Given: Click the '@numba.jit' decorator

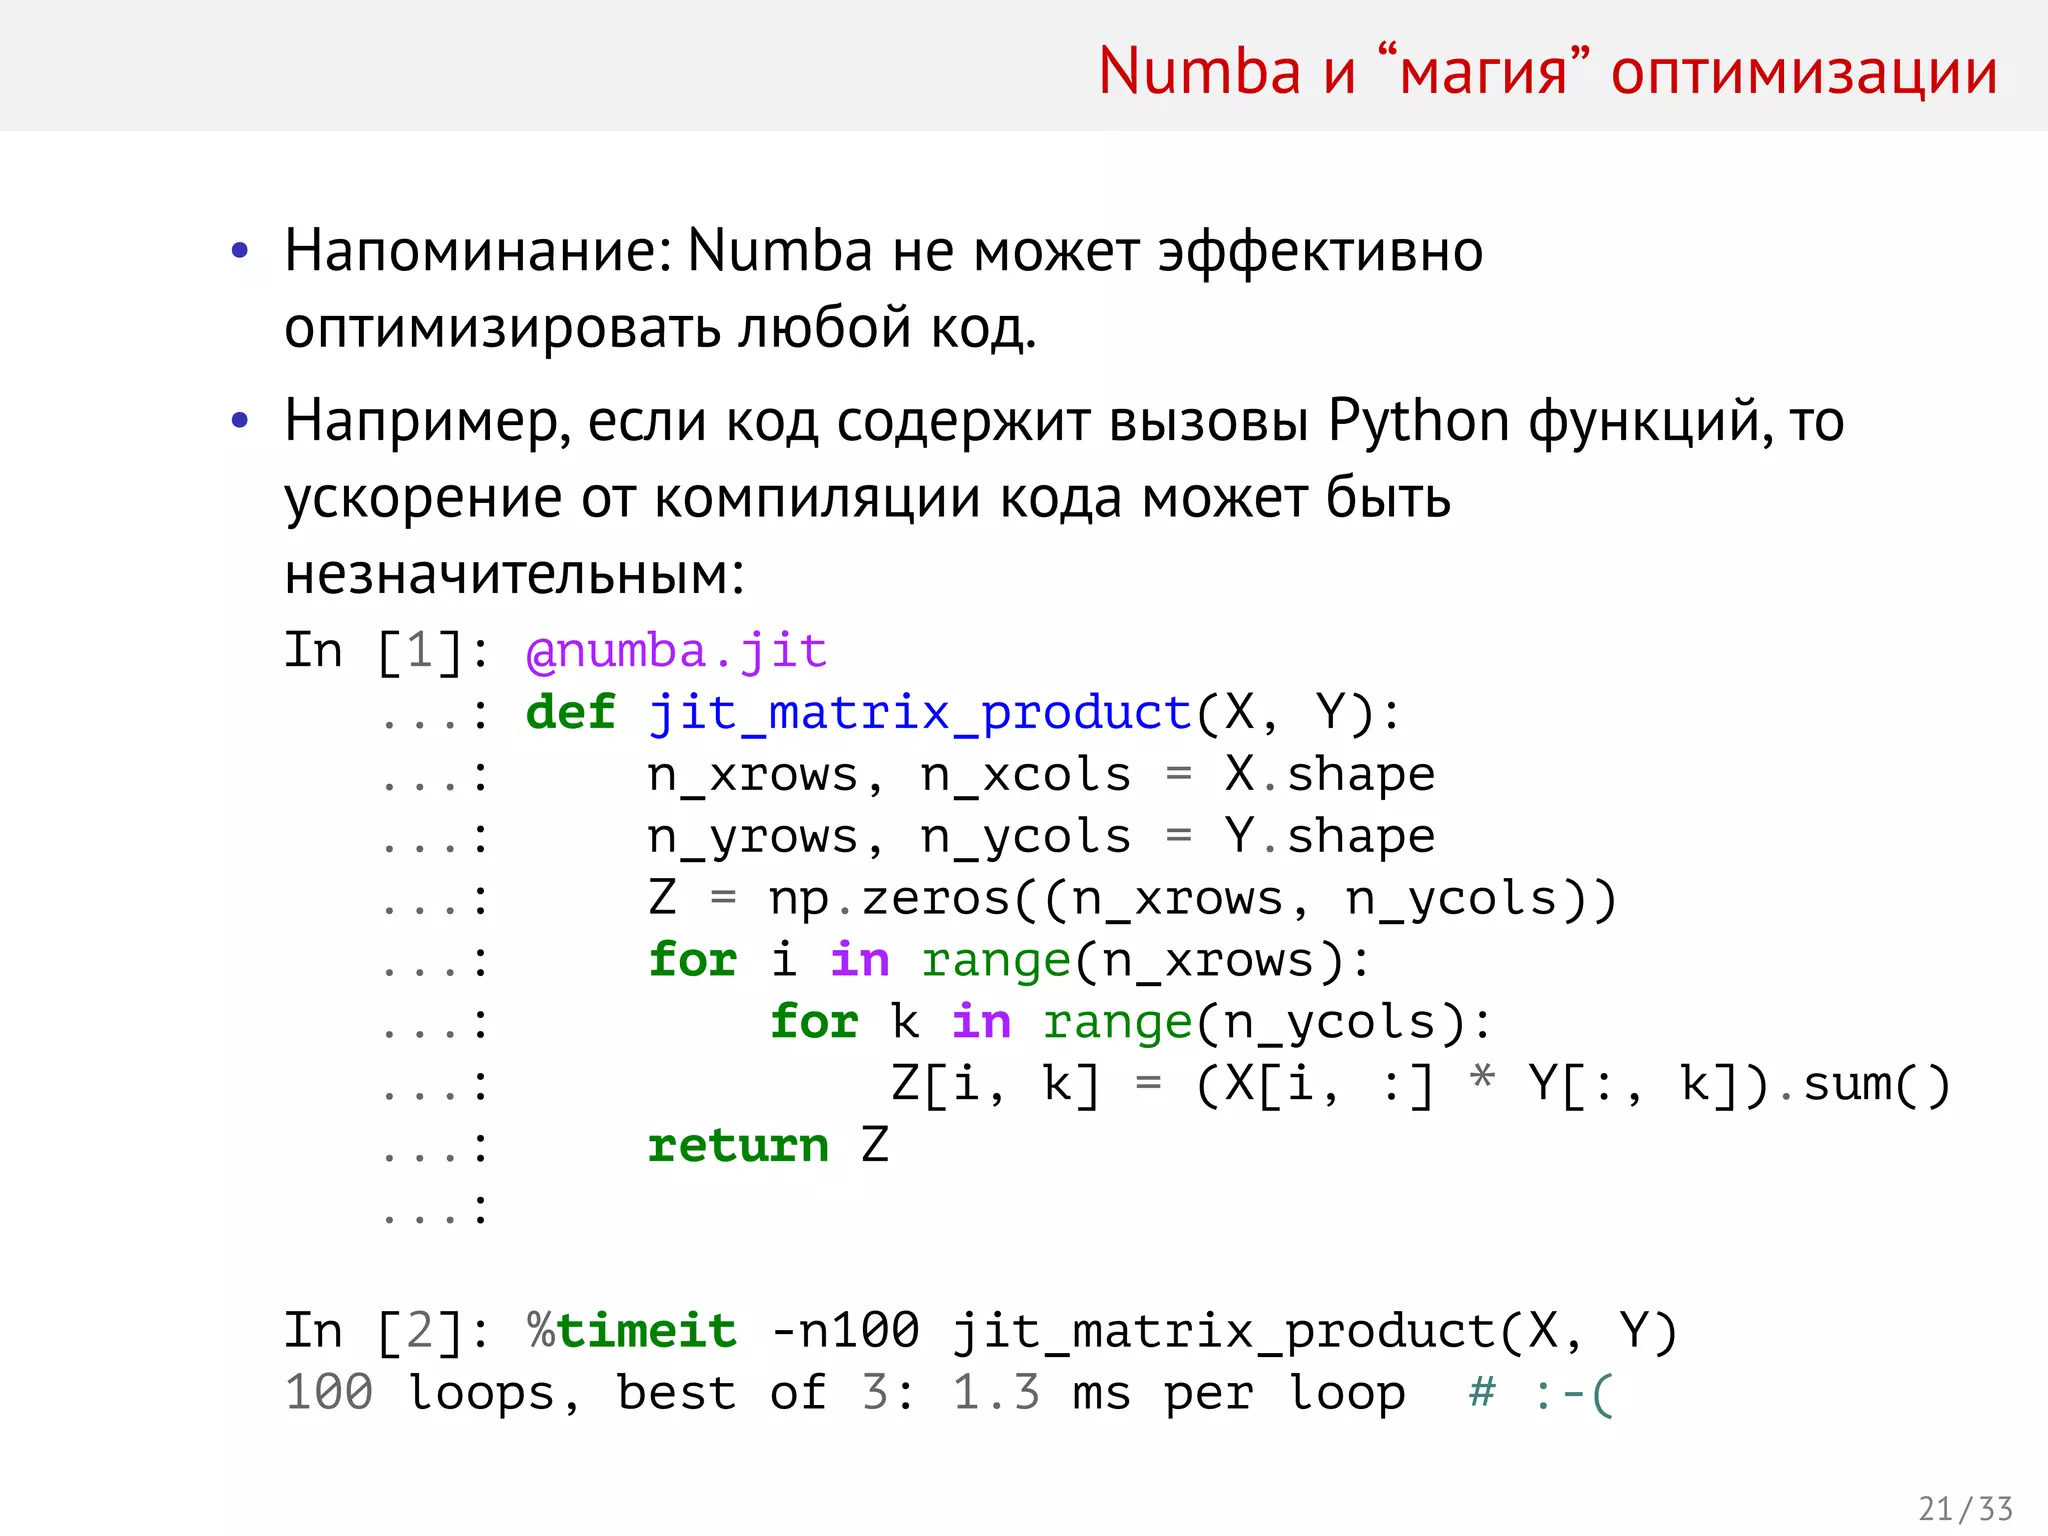Looking at the screenshot, I should (676, 652).
